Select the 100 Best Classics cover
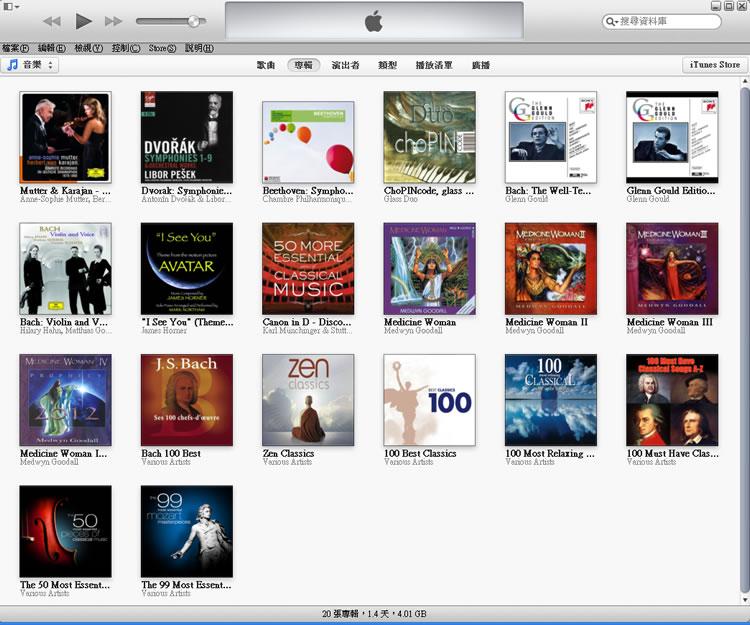The image size is (750, 625). pos(430,400)
